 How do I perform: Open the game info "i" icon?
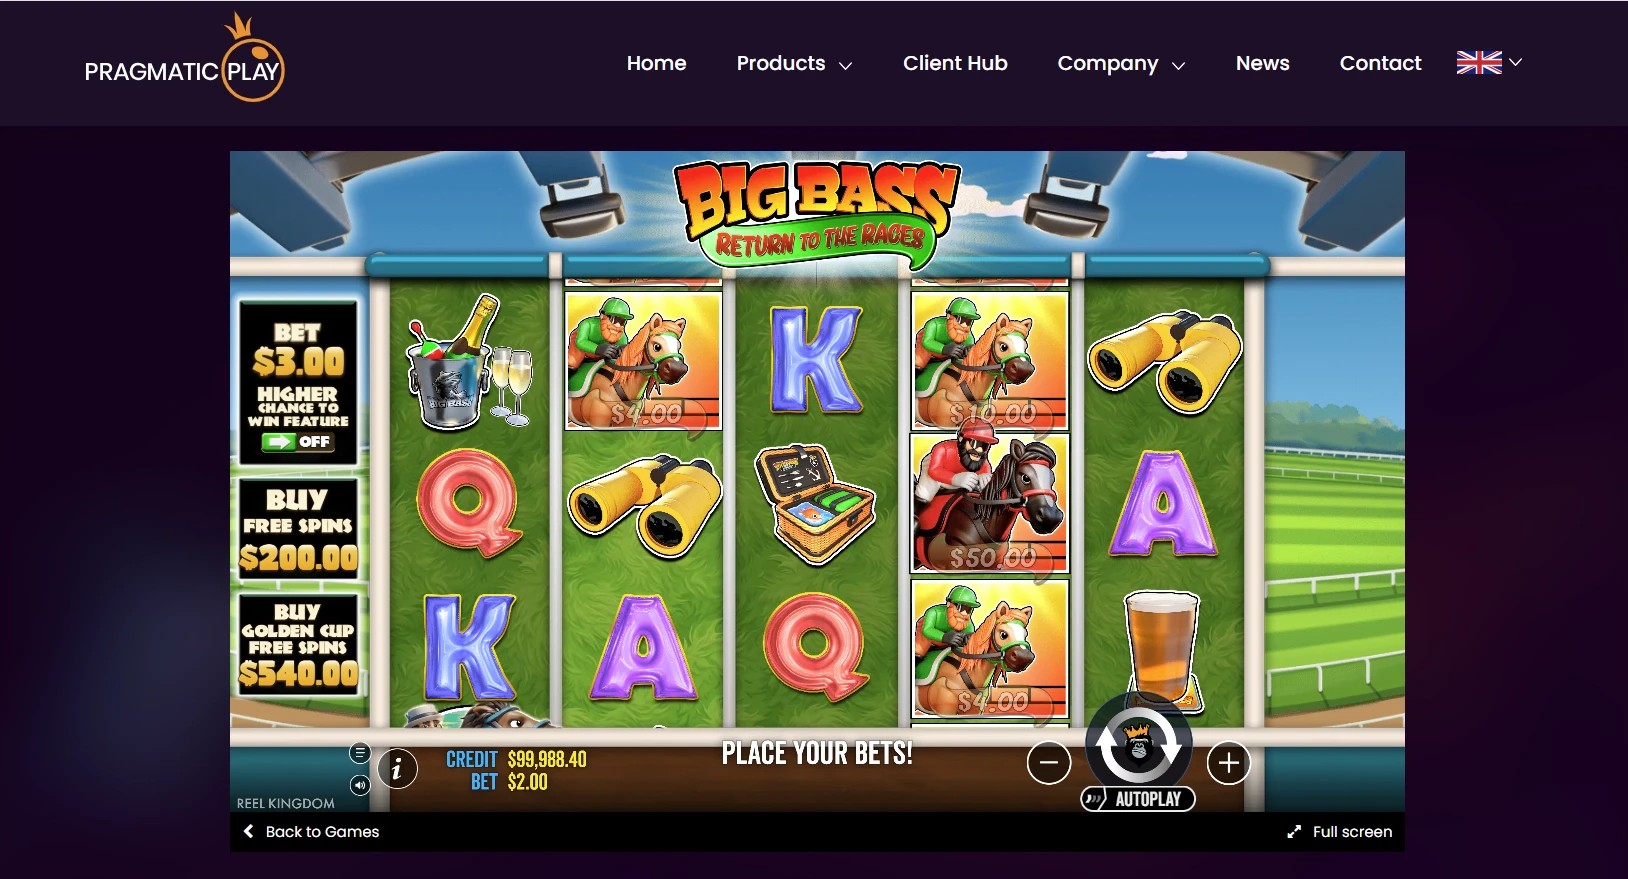click(x=397, y=769)
